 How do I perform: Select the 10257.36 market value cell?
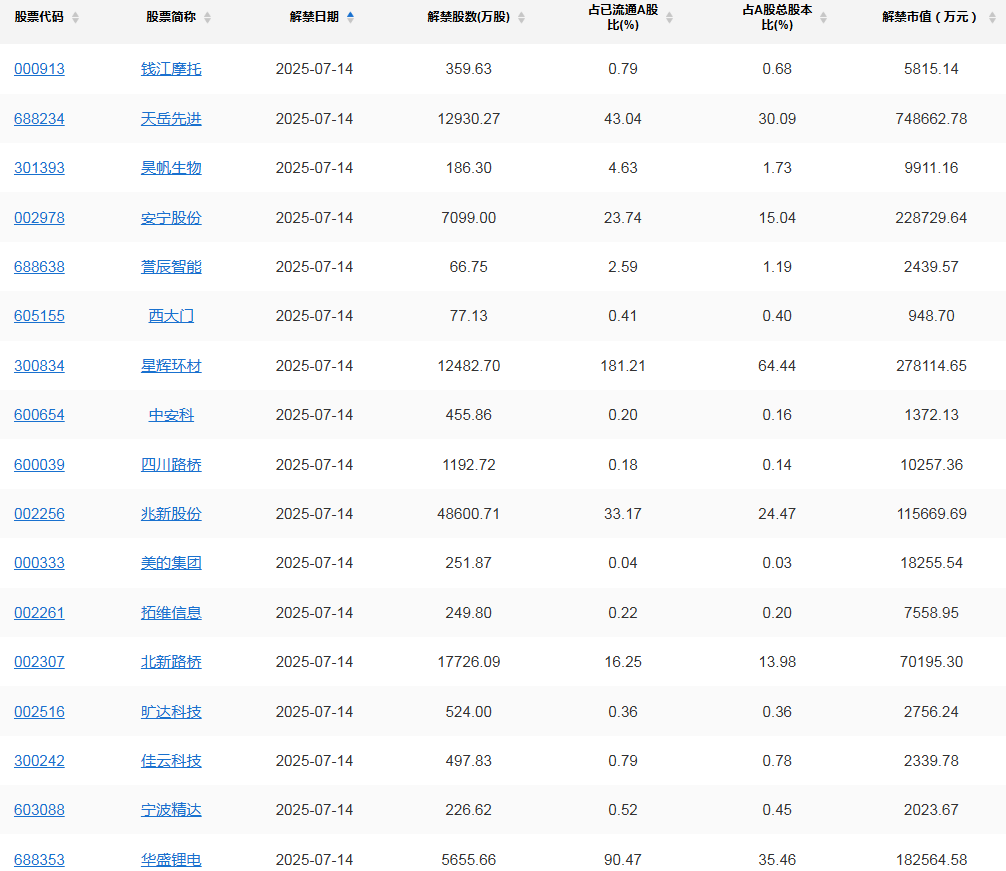point(931,465)
